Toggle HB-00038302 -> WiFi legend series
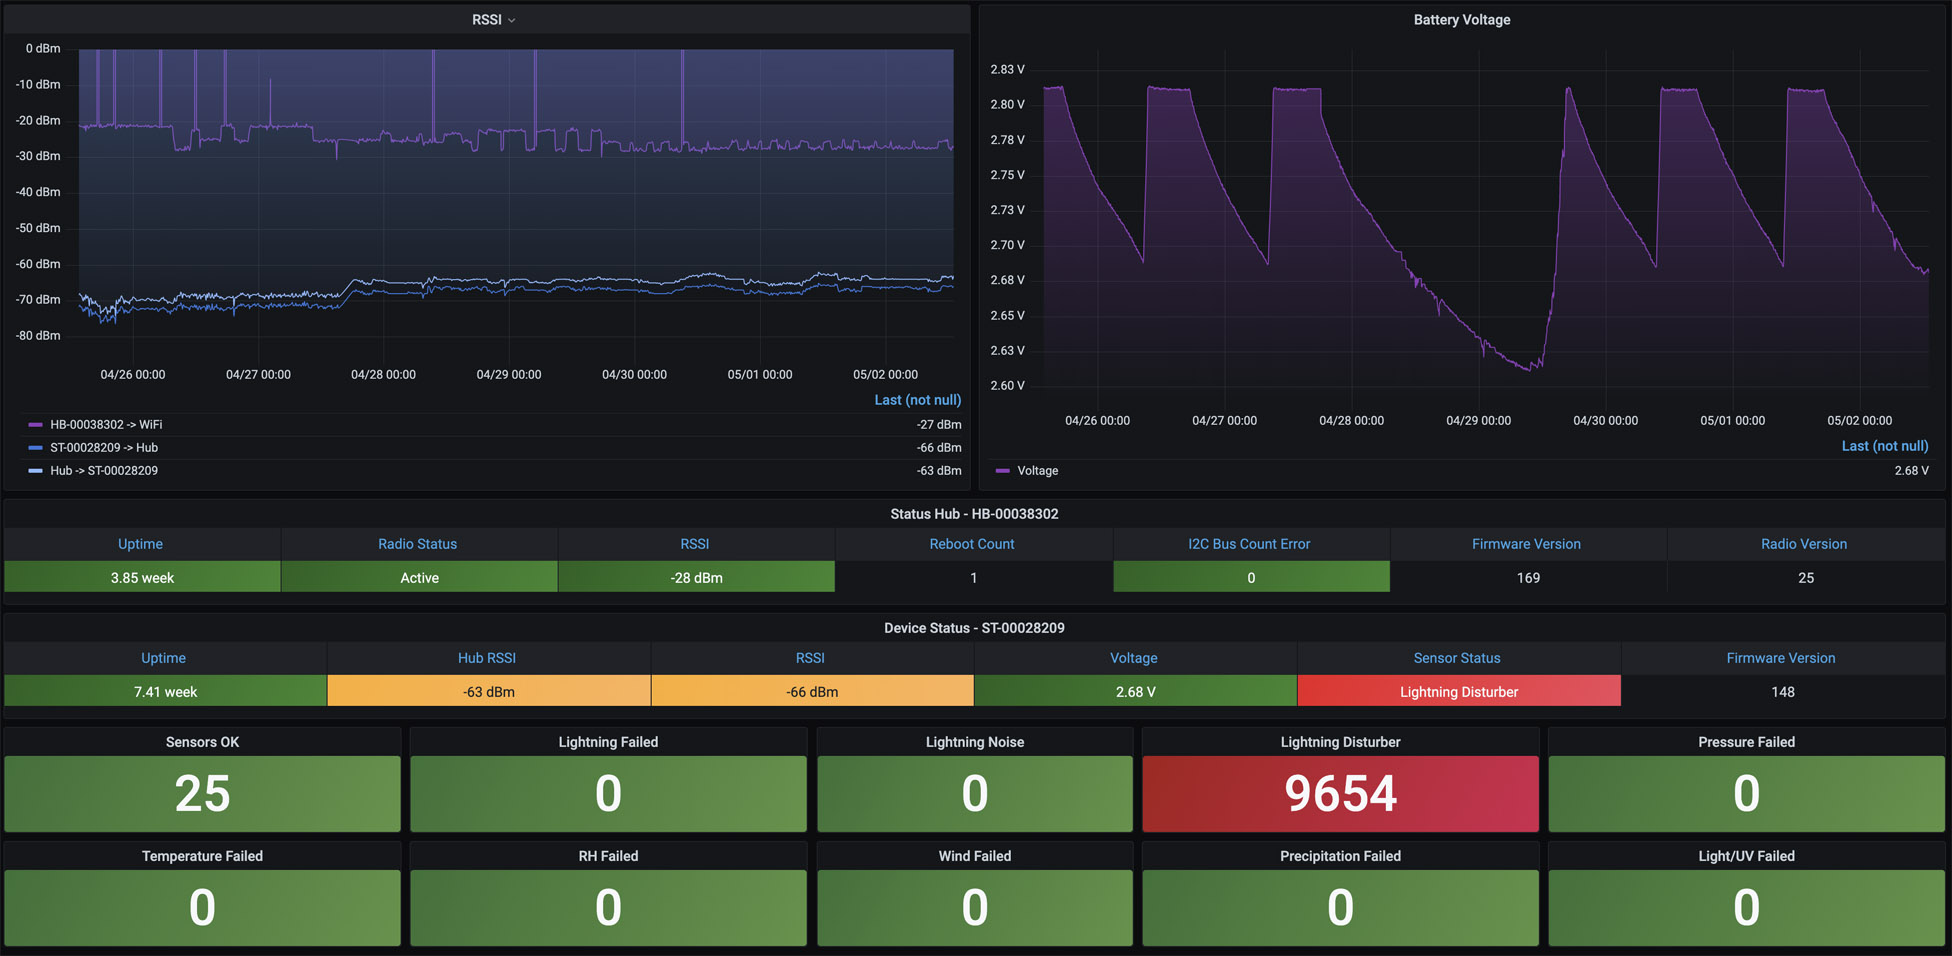The width and height of the screenshot is (1952, 956). coord(106,425)
